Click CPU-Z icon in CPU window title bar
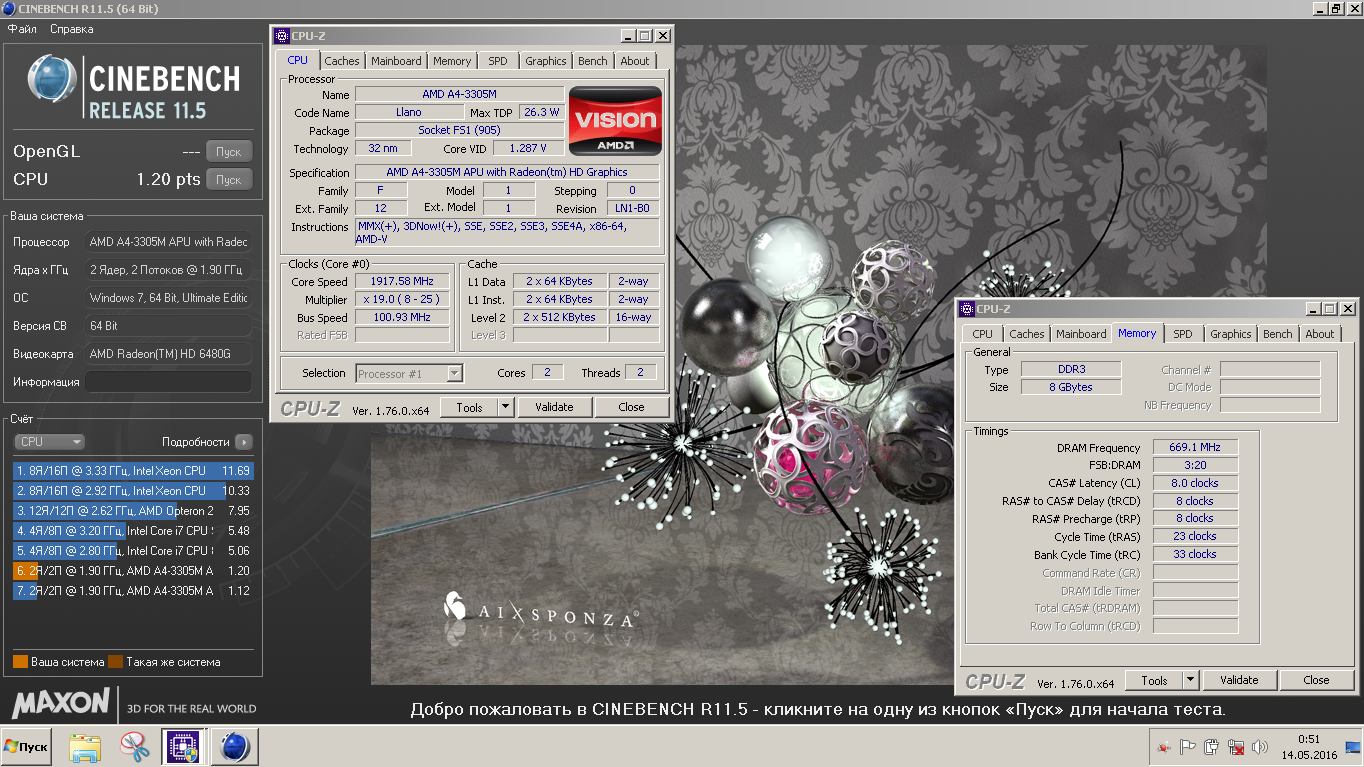1364x767 pixels. [x=282, y=35]
